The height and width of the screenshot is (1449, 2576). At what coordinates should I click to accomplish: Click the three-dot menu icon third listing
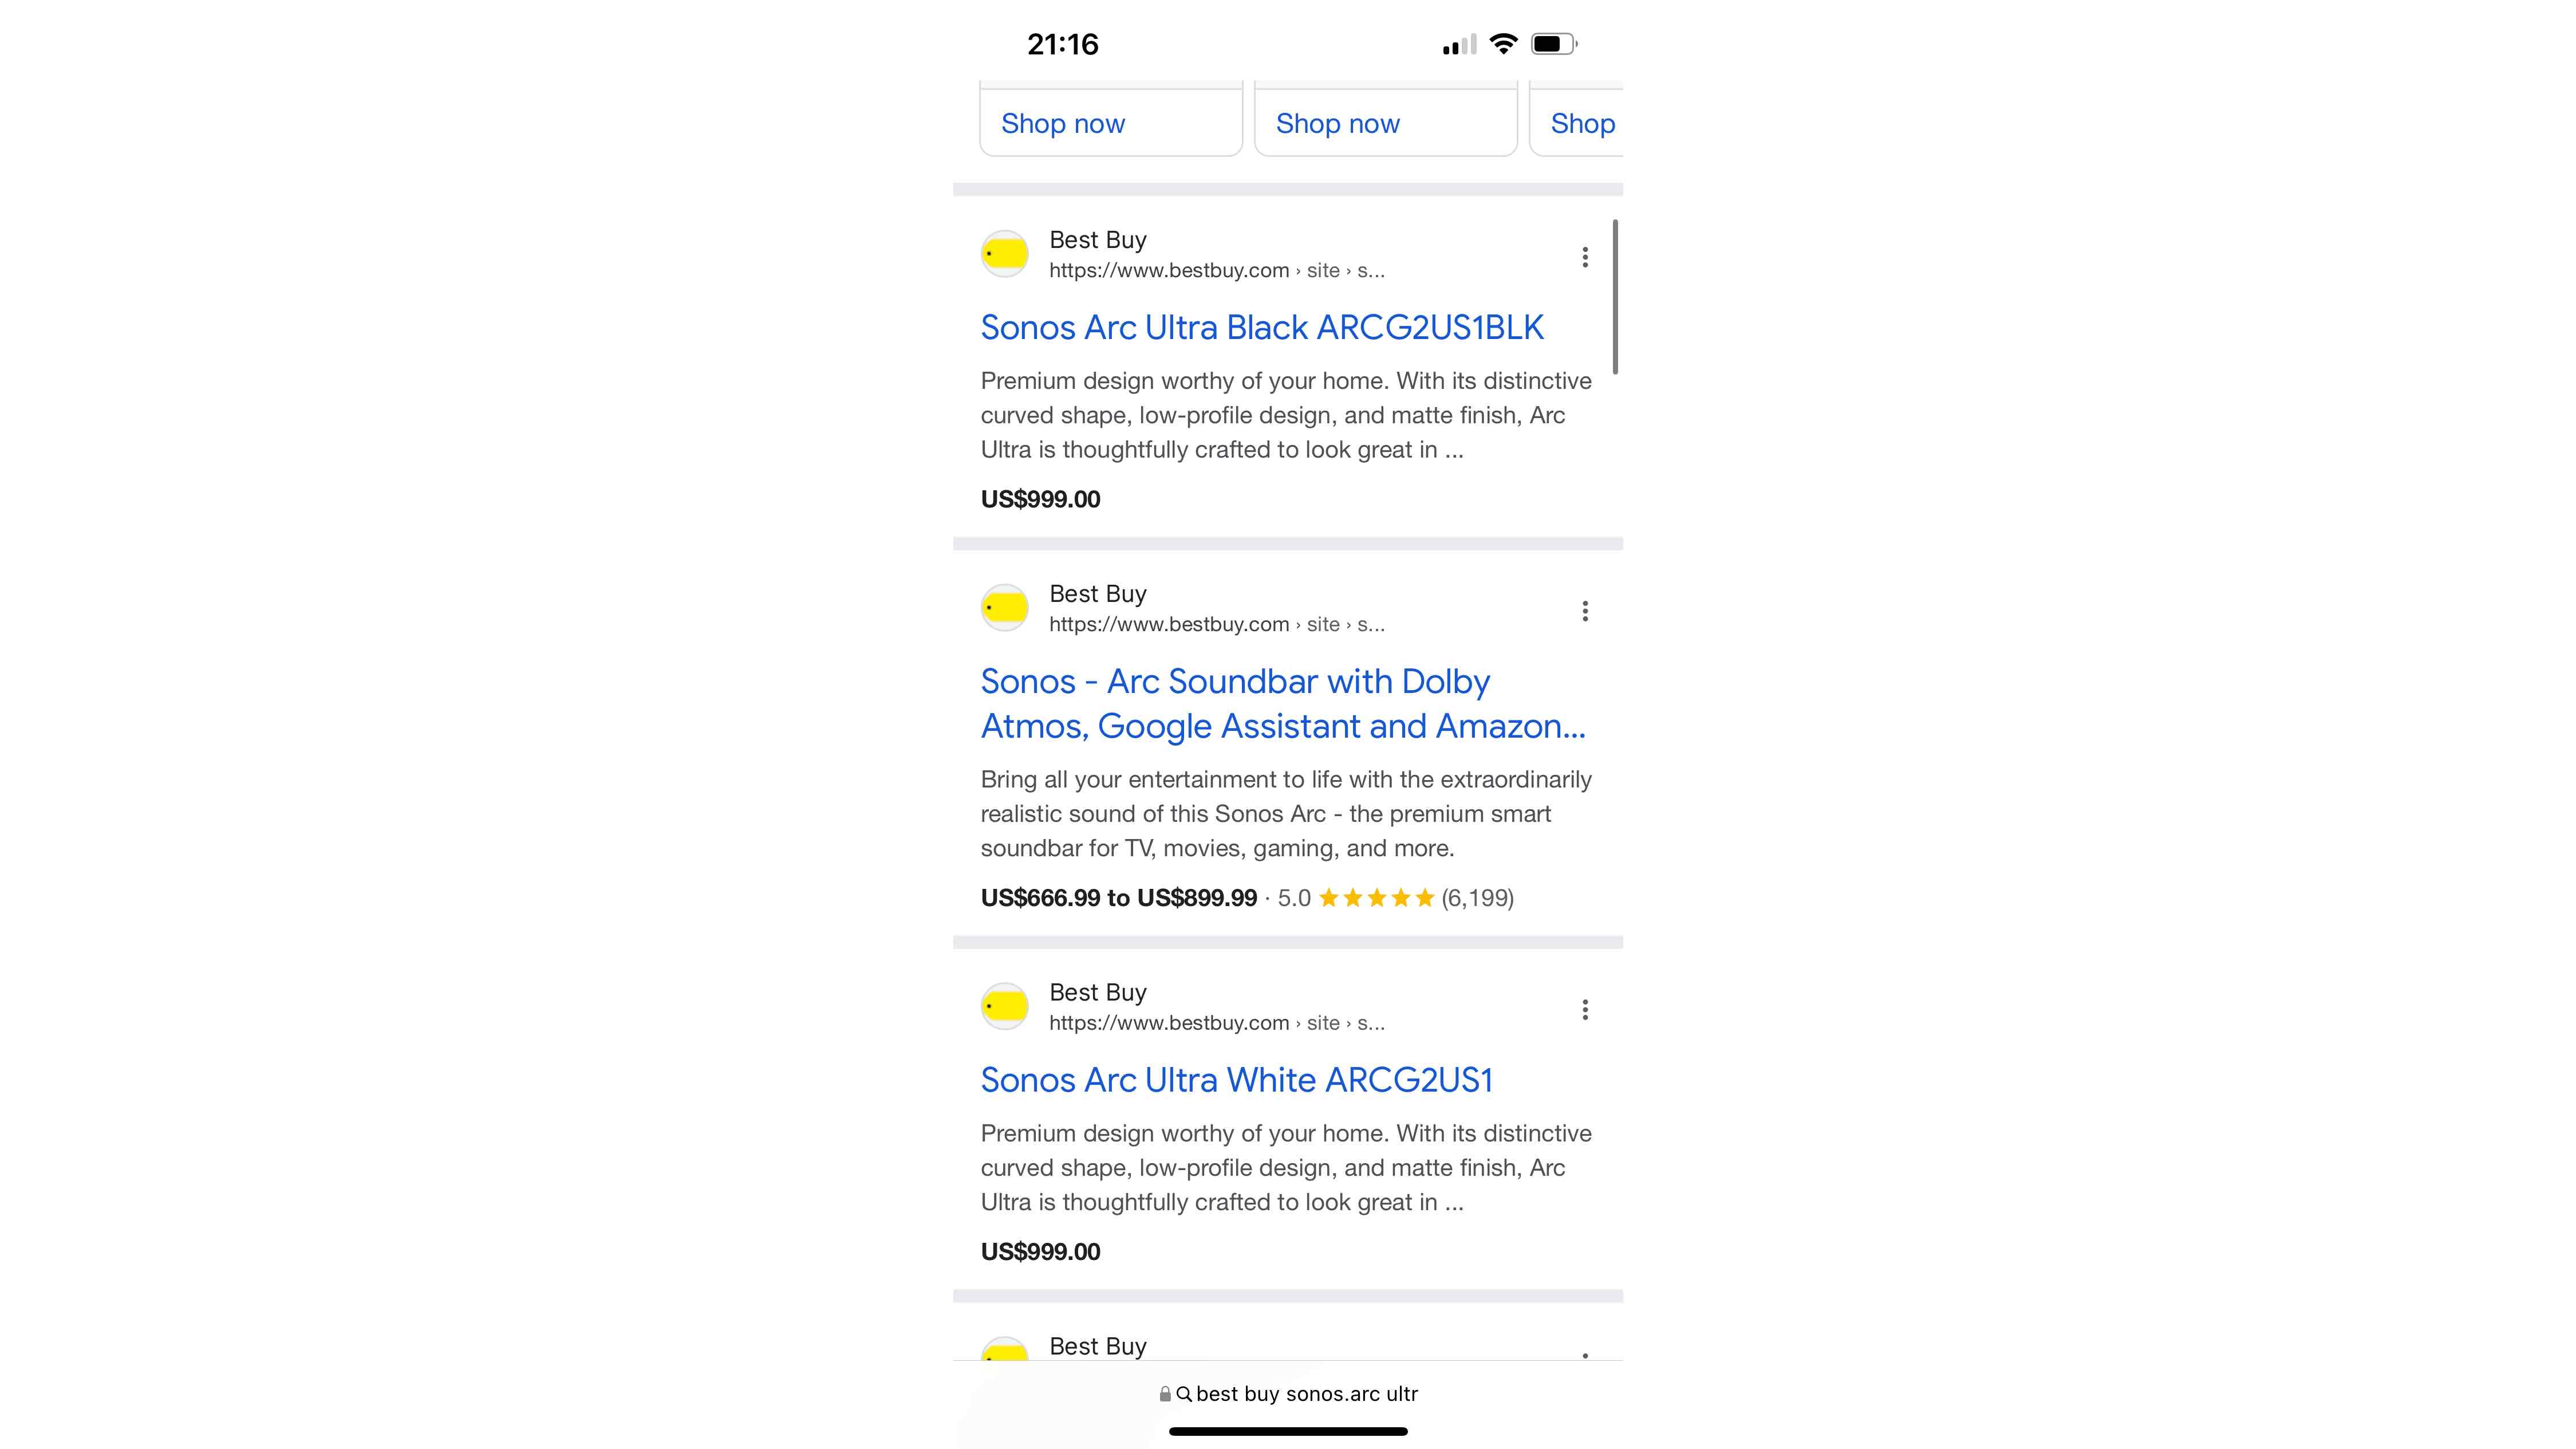1585,1009
